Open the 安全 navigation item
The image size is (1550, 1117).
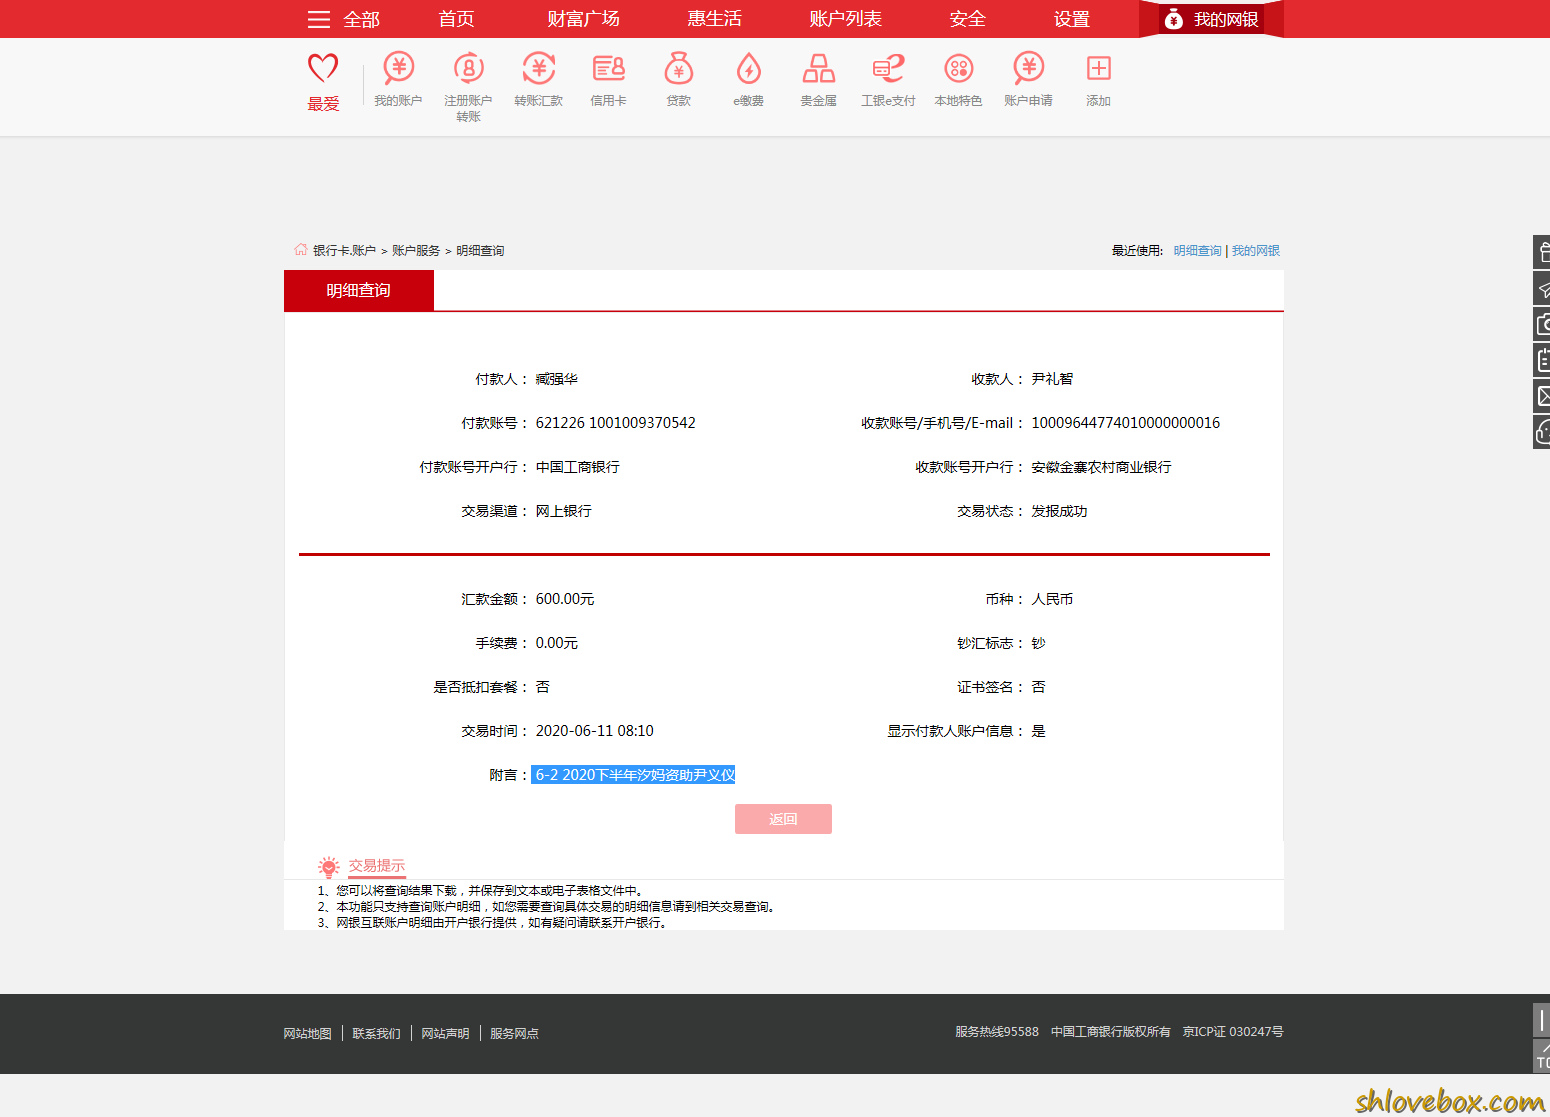[967, 19]
